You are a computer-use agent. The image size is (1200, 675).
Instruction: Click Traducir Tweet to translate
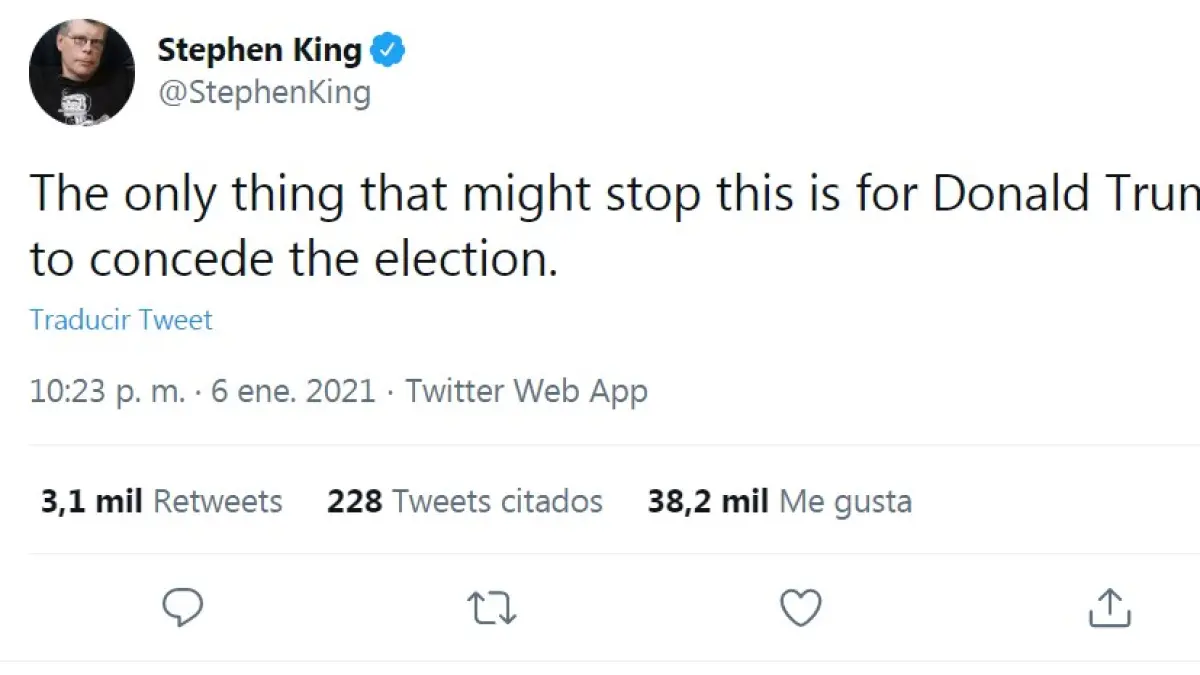pos(121,320)
